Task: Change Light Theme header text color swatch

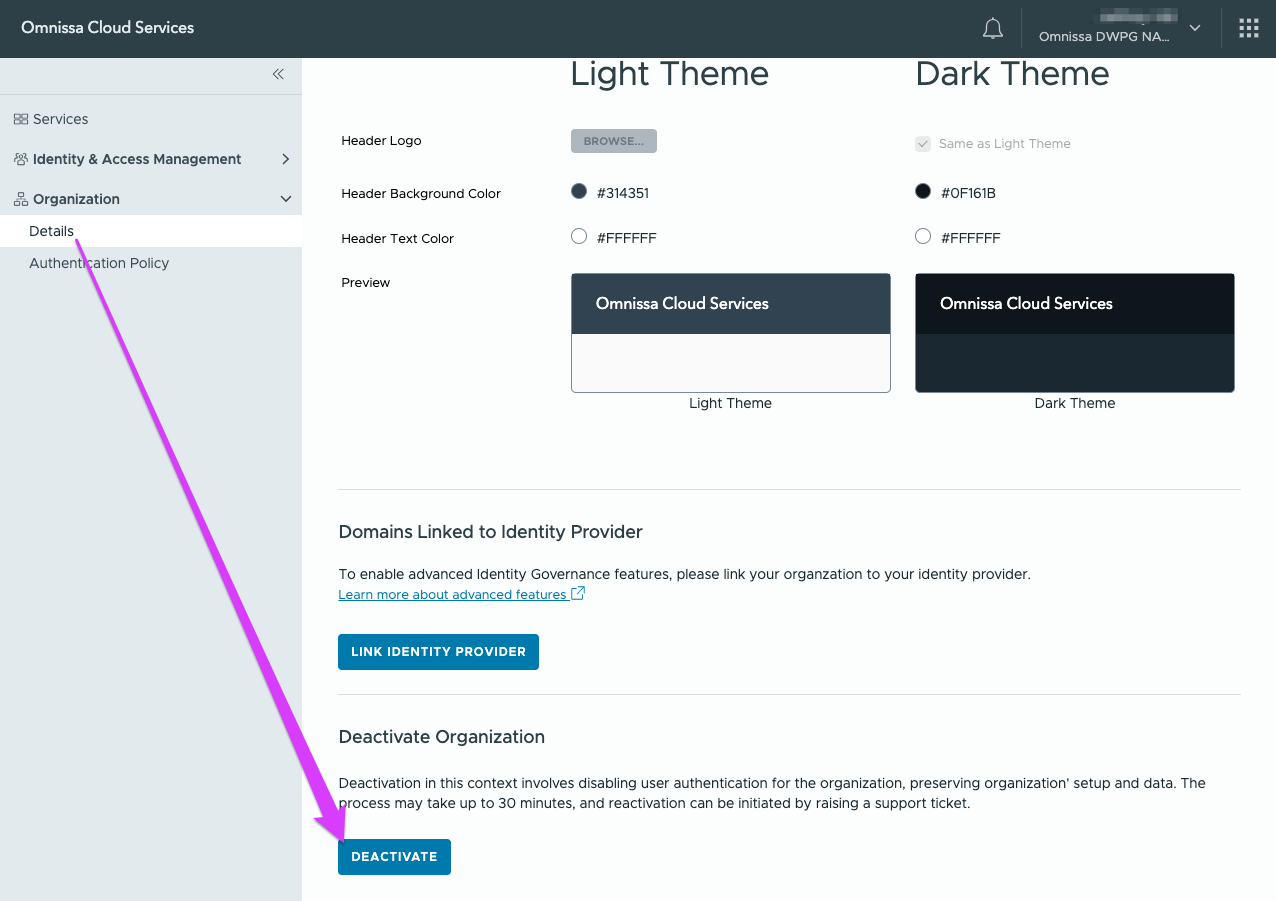Action: (x=579, y=237)
